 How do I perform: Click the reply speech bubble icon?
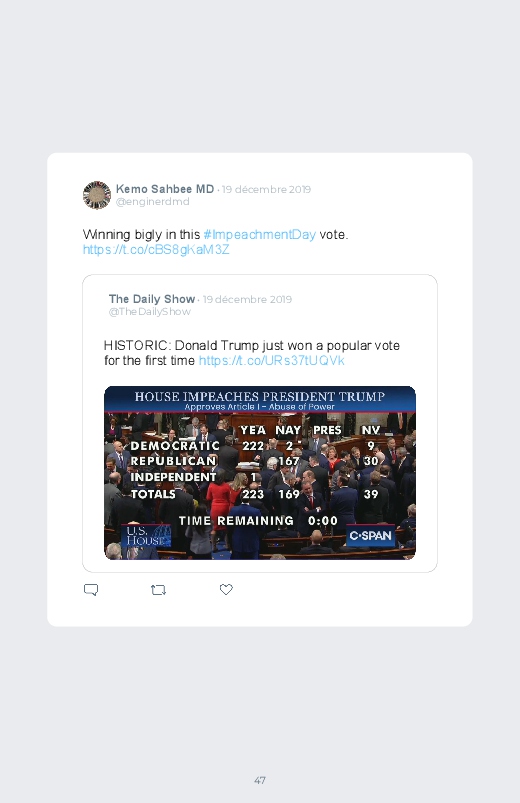point(91,590)
